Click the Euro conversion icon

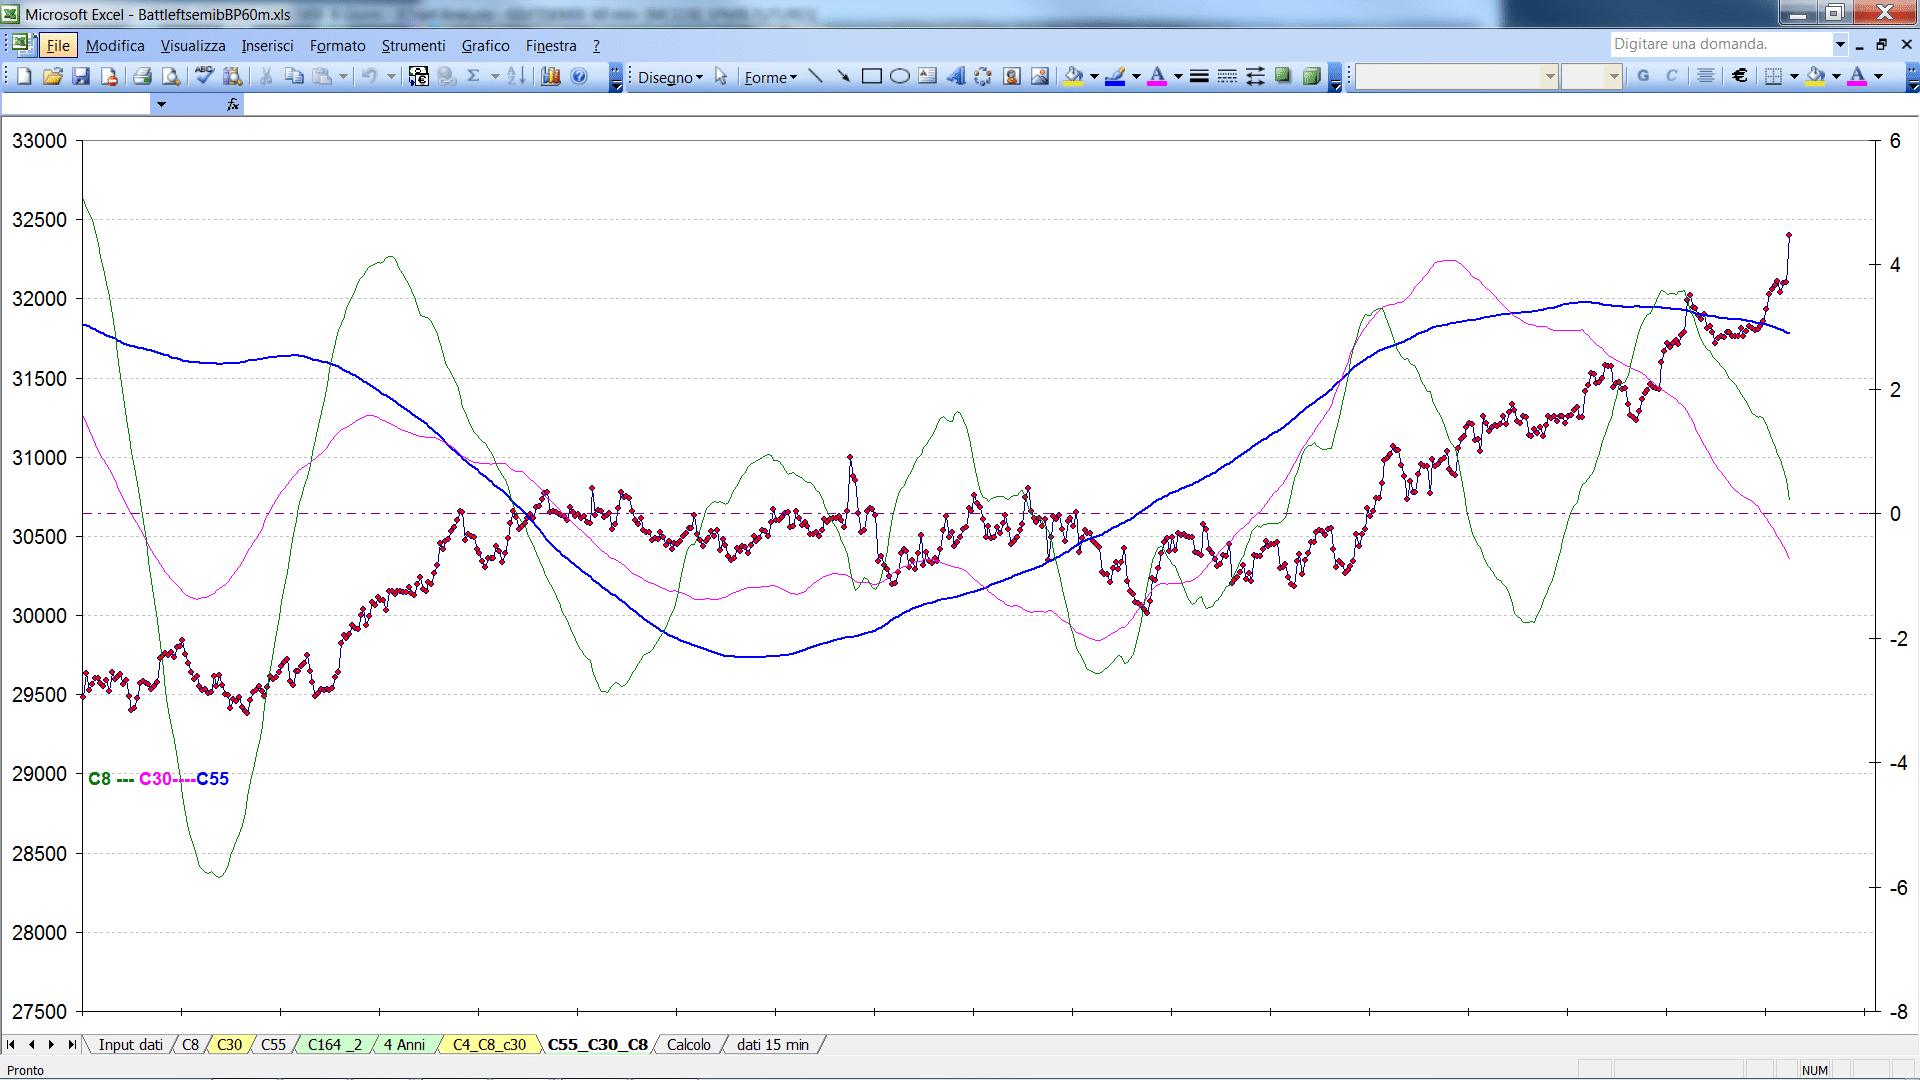(419, 76)
